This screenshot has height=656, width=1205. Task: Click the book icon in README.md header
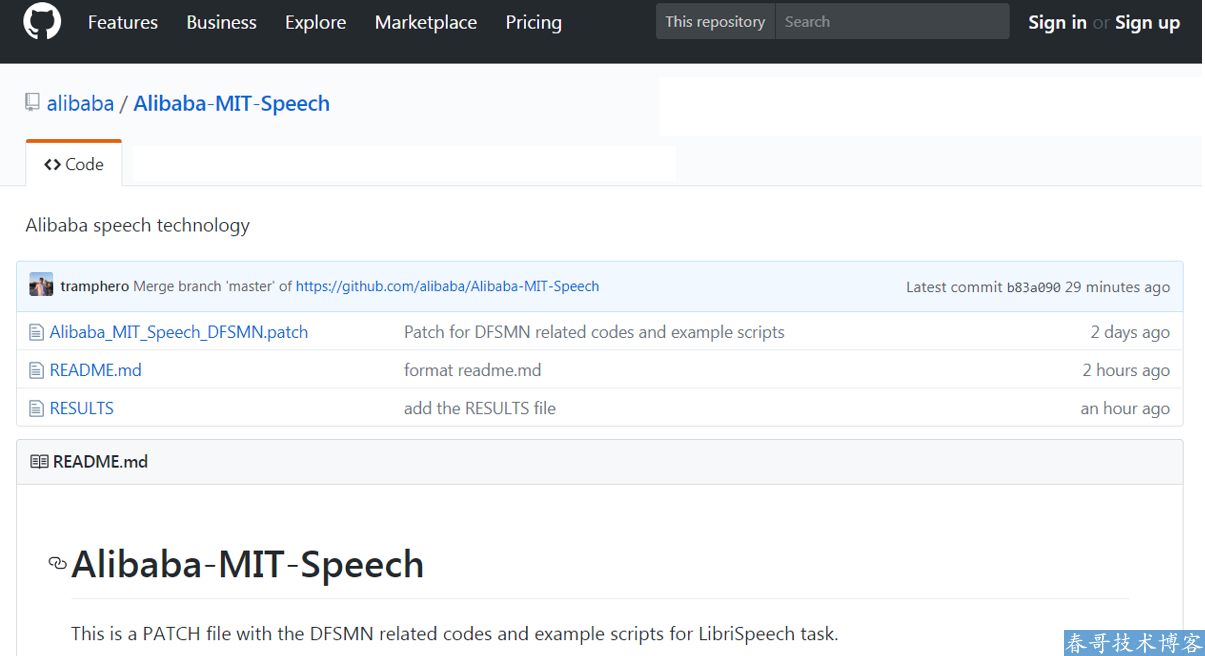[x=39, y=462]
